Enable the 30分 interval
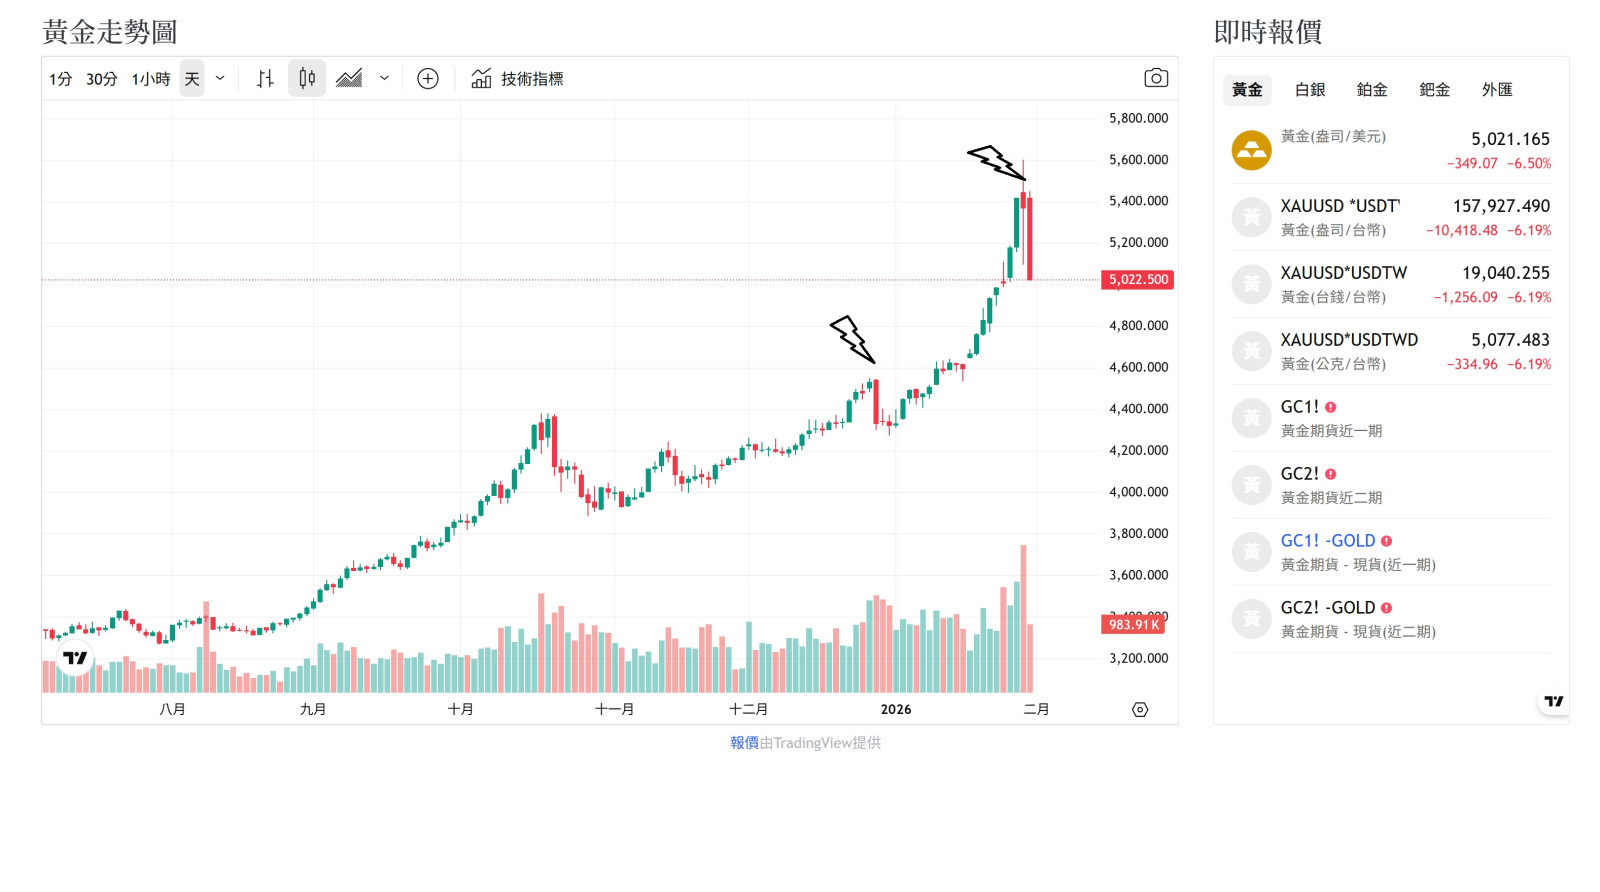 [x=100, y=77]
